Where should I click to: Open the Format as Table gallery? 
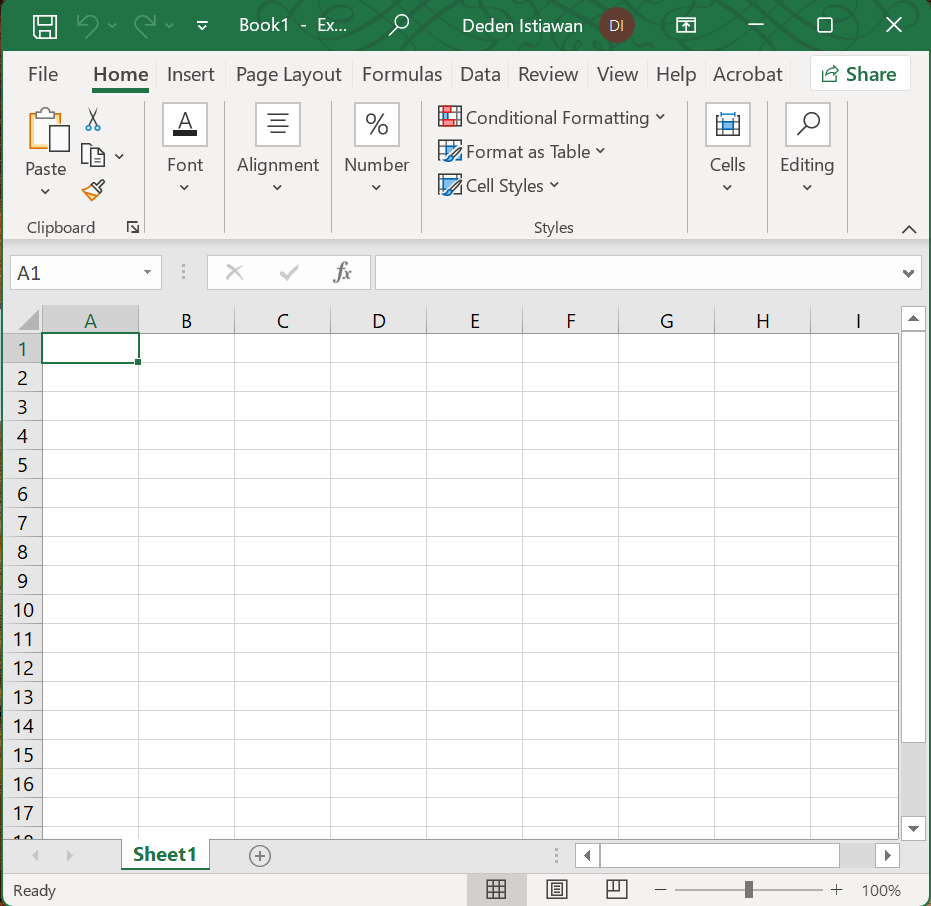(x=522, y=151)
